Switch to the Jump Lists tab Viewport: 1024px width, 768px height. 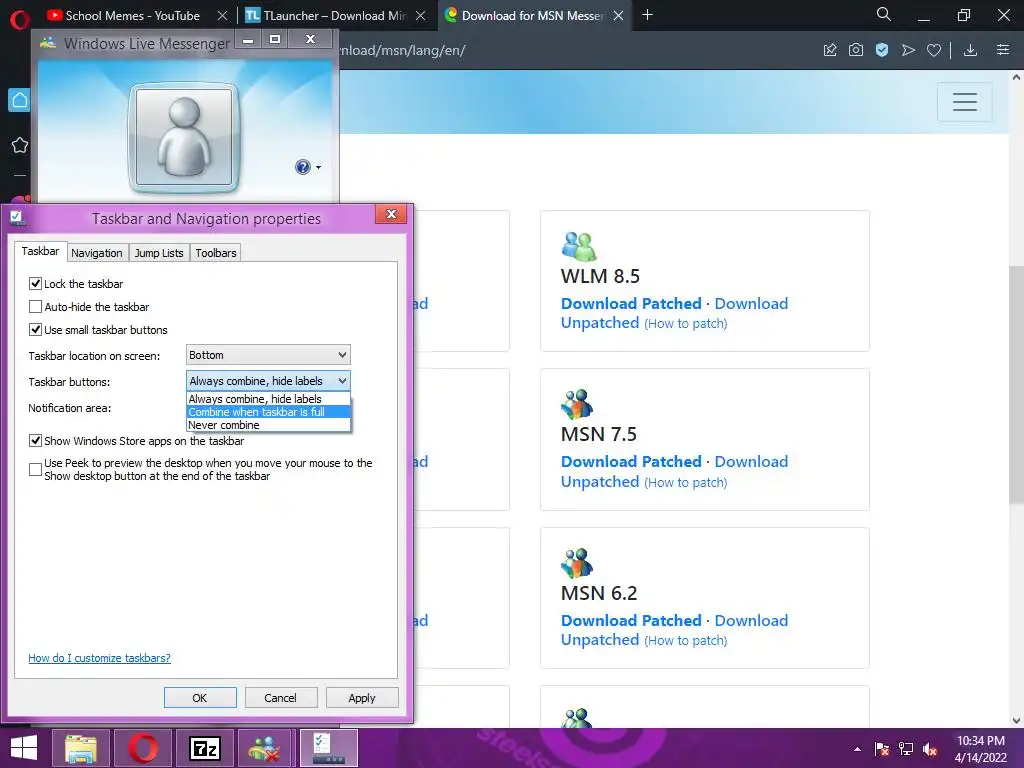tap(159, 253)
